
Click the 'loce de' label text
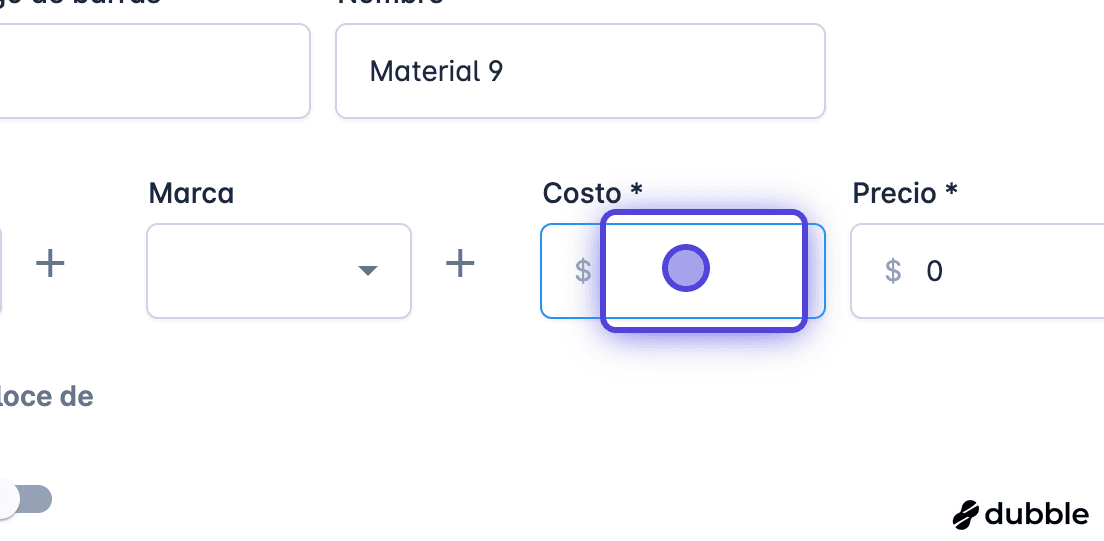click(x=46, y=397)
